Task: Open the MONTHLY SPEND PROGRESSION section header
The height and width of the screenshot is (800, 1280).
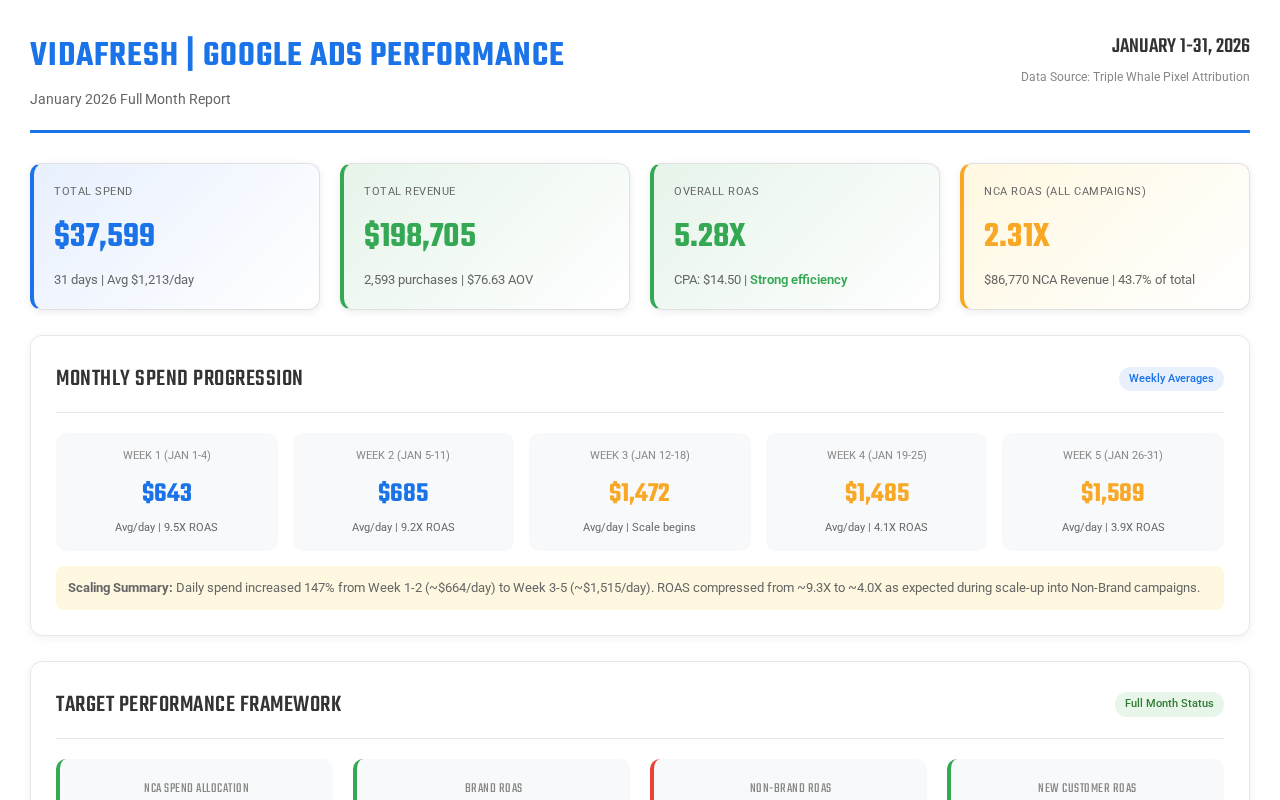Action: coord(179,377)
